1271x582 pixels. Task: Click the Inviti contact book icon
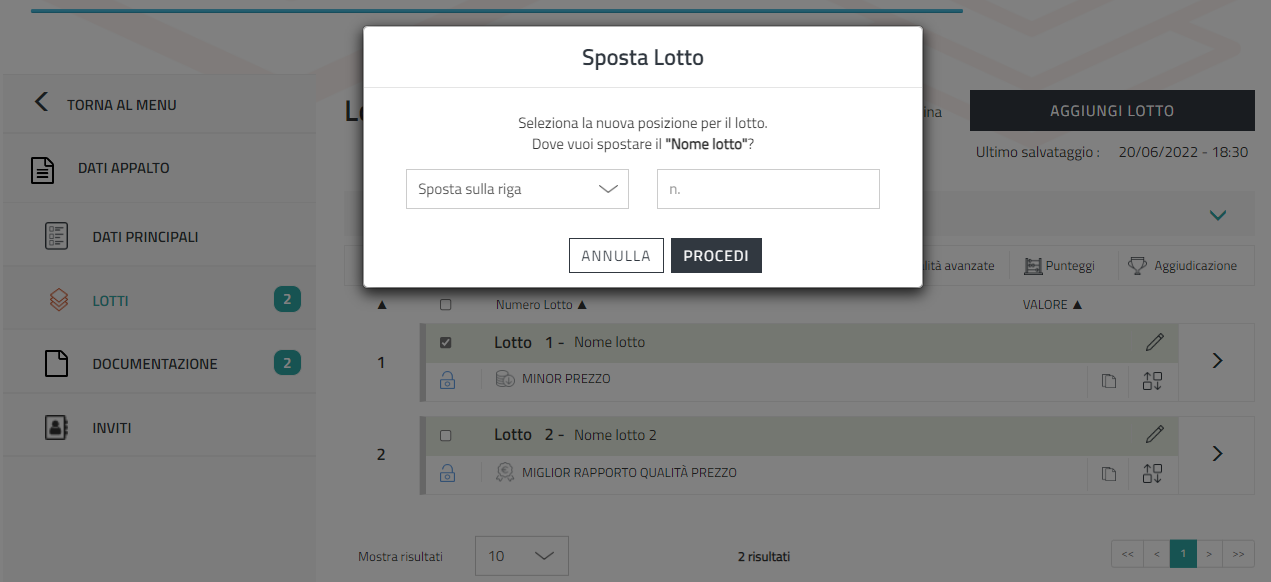57,428
